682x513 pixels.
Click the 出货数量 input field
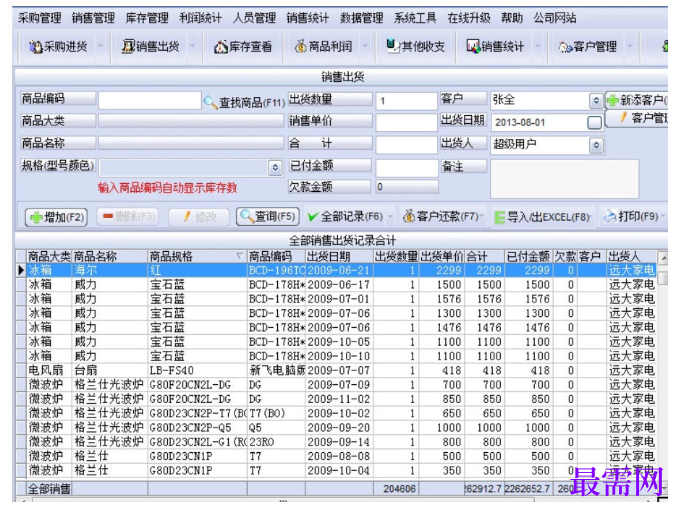pos(406,101)
